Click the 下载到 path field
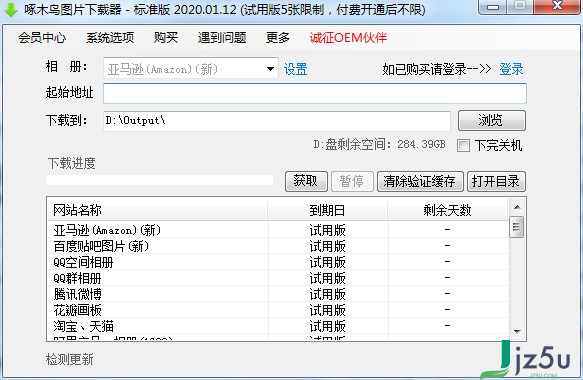The height and width of the screenshot is (380, 583). 277,120
